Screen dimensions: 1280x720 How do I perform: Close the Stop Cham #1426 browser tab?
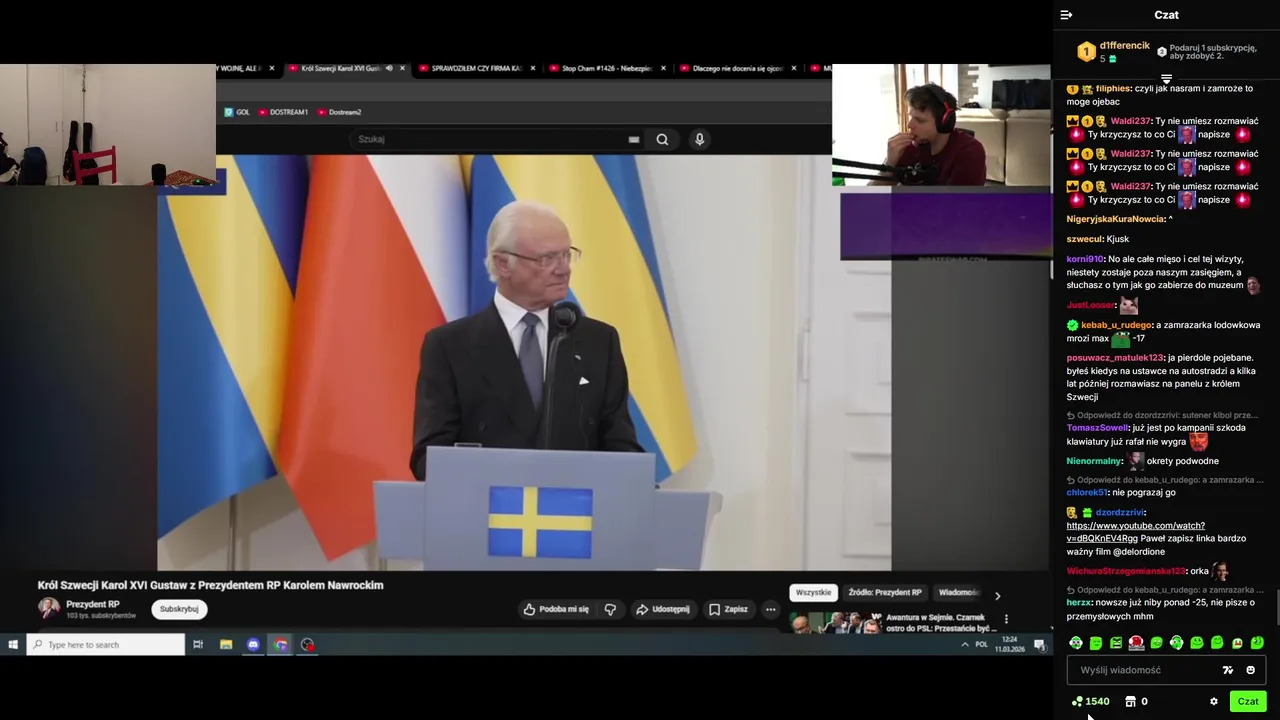(x=664, y=68)
